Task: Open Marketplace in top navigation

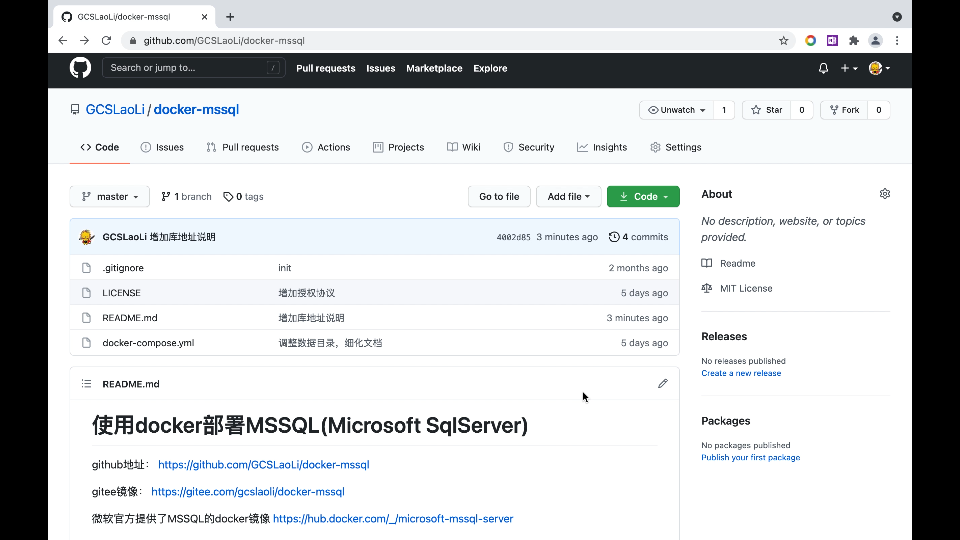Action: pyautogui.click(x=434, y=69)
